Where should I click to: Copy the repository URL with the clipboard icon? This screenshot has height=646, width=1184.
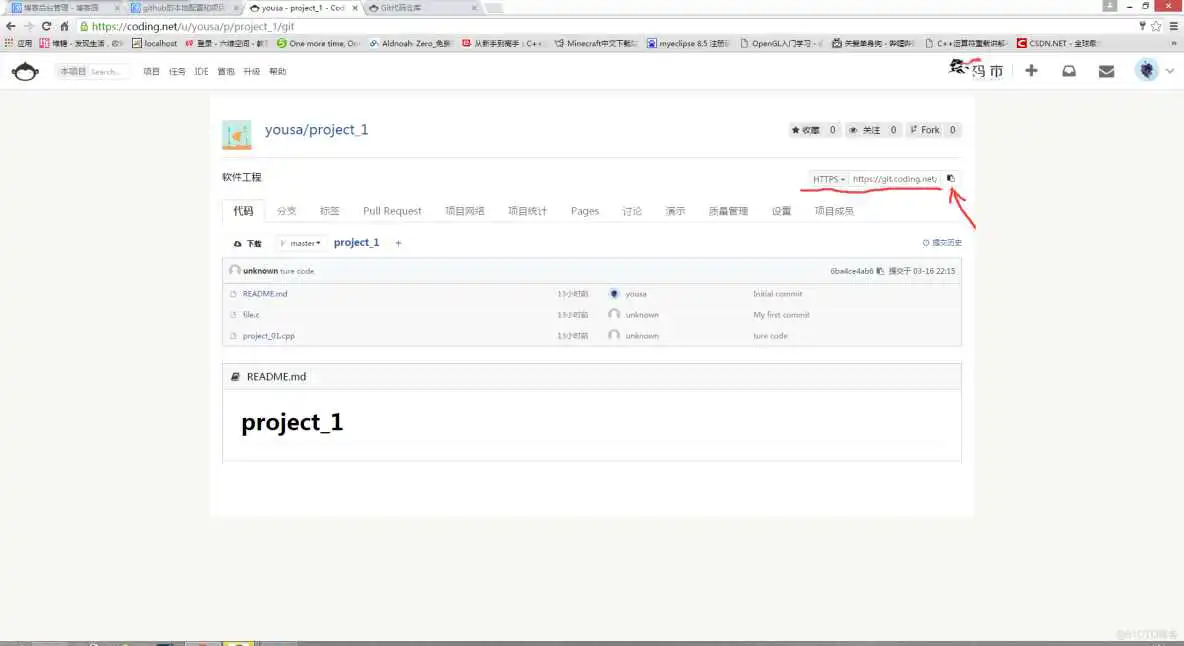pyautogui.click(x=951, y=179)
